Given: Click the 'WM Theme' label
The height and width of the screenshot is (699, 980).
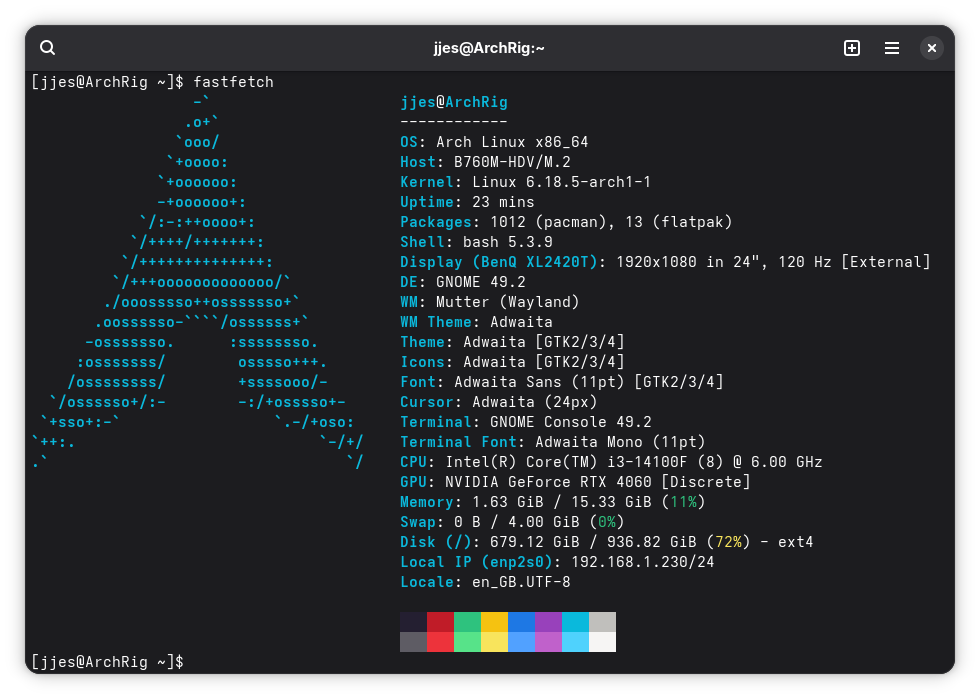Looking at the screenshot, I should [436, 322].
